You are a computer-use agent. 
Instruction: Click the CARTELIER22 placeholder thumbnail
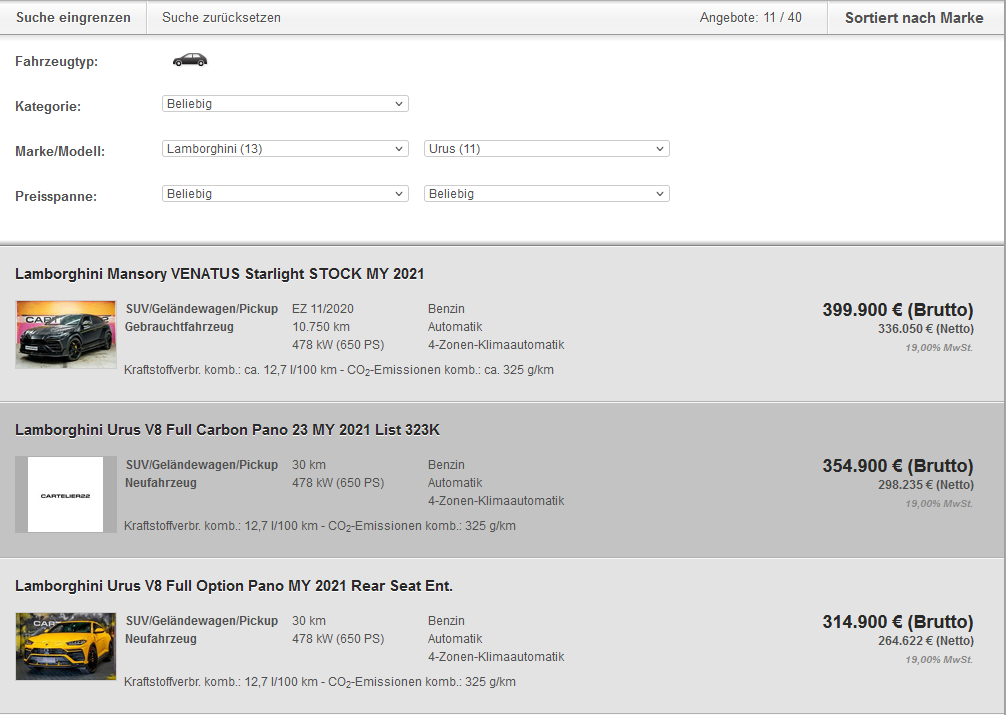tap(65, 494)
